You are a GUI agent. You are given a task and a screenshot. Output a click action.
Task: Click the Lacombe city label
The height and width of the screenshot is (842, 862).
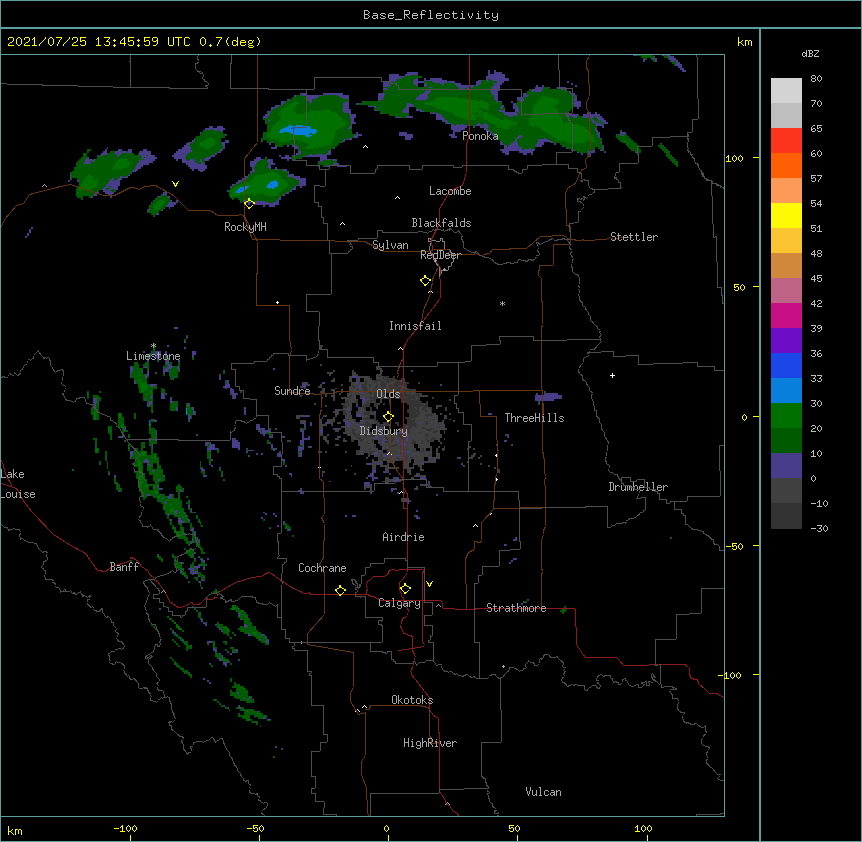point(450,191)
